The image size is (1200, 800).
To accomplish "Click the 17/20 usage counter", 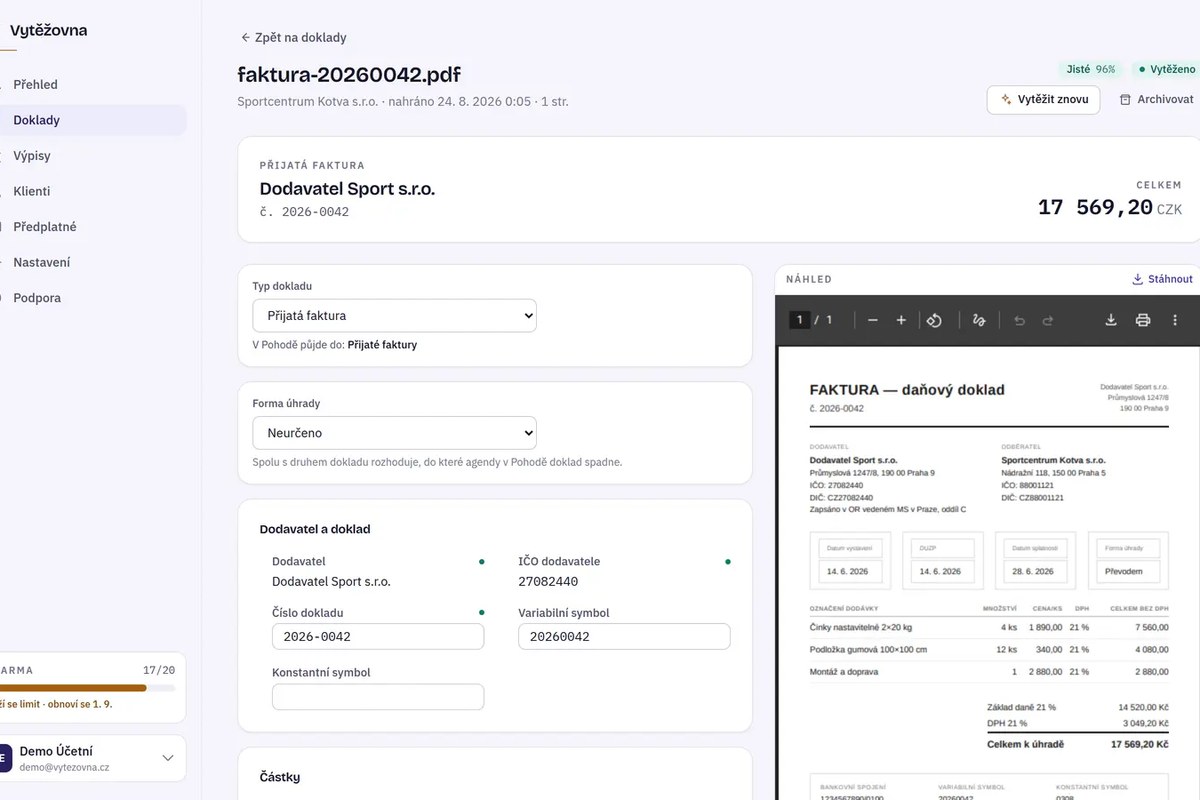I will pos(159,670).
